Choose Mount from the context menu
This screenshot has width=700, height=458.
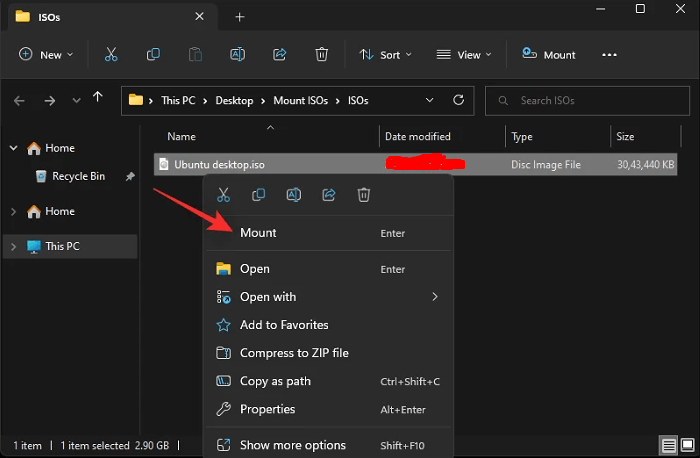pyautogui.click(x=329, y=233)
